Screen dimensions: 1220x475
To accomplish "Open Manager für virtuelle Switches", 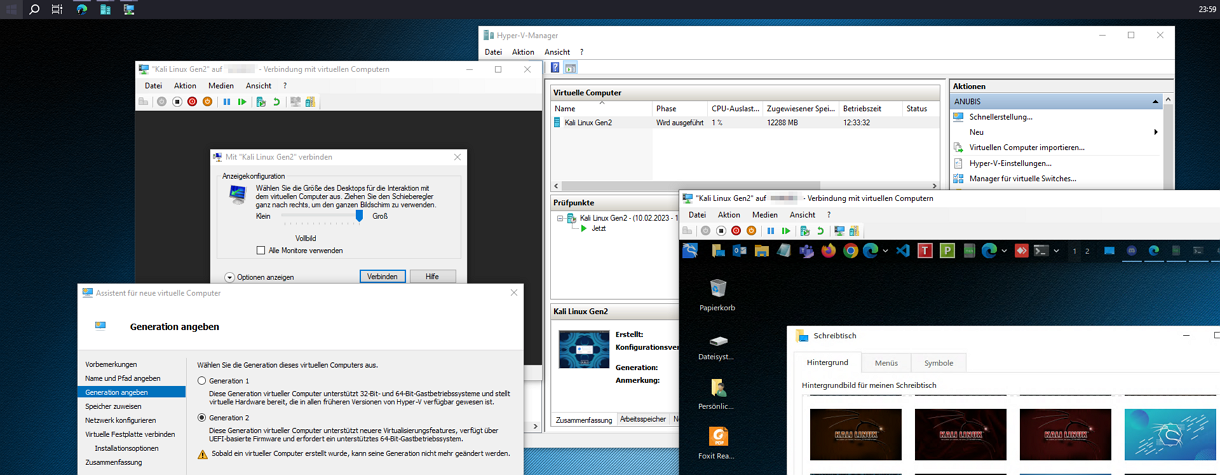I will pos(1022,179).
